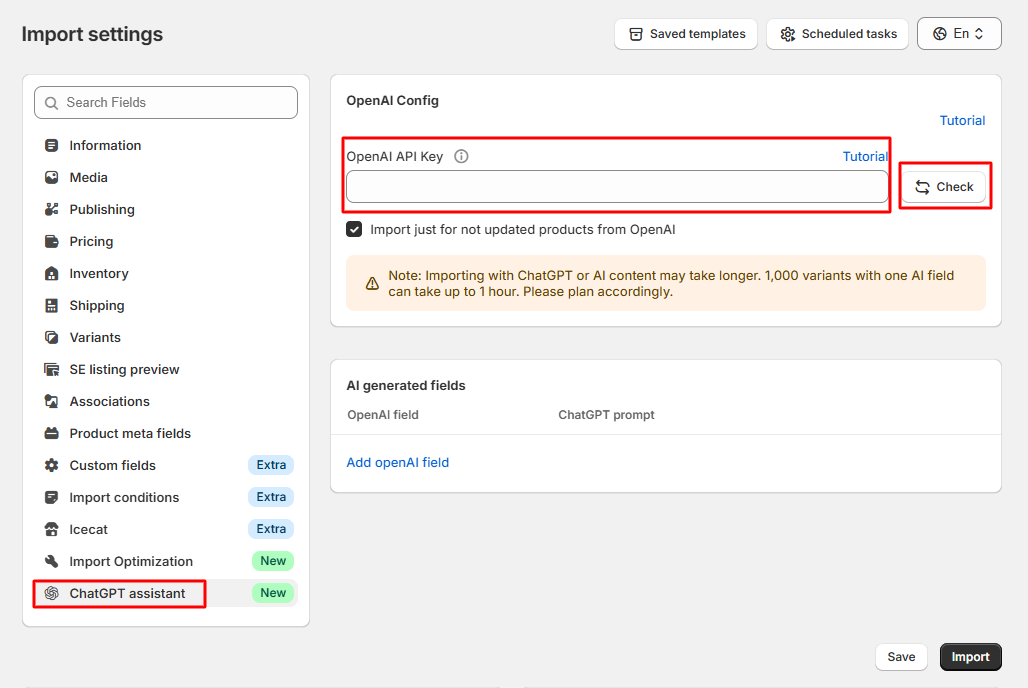Open the En language dropdown
Screen dimensions: 1028x688
(x=959, y=33)
